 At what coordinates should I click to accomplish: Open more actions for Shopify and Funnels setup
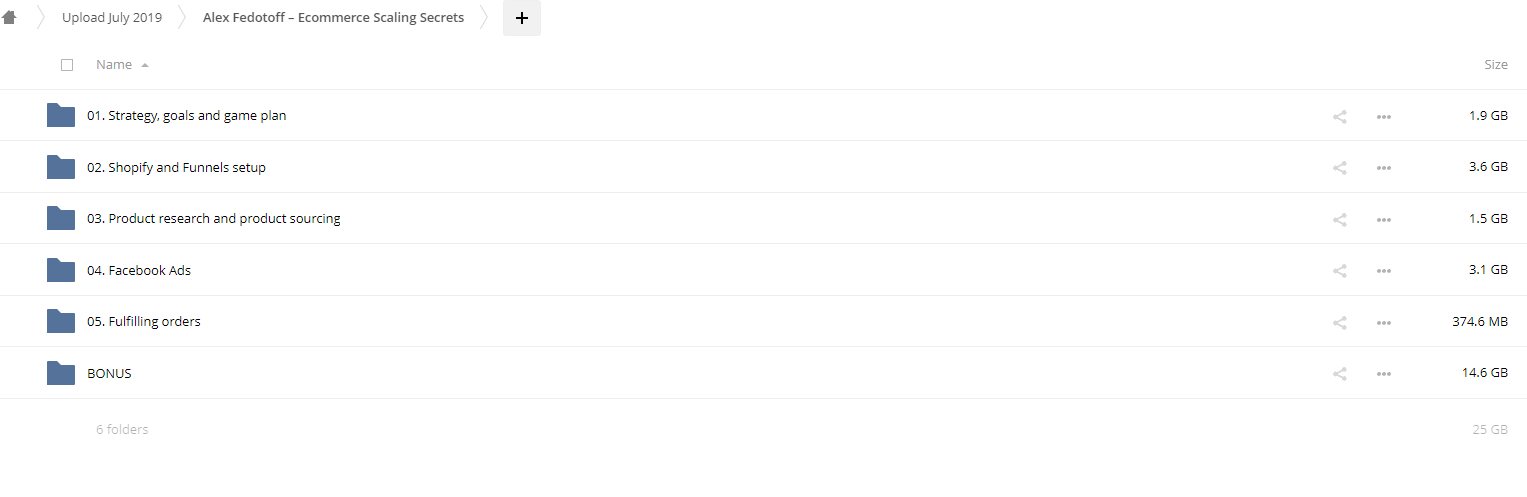pyautogui.click(x=1383, y=168)
